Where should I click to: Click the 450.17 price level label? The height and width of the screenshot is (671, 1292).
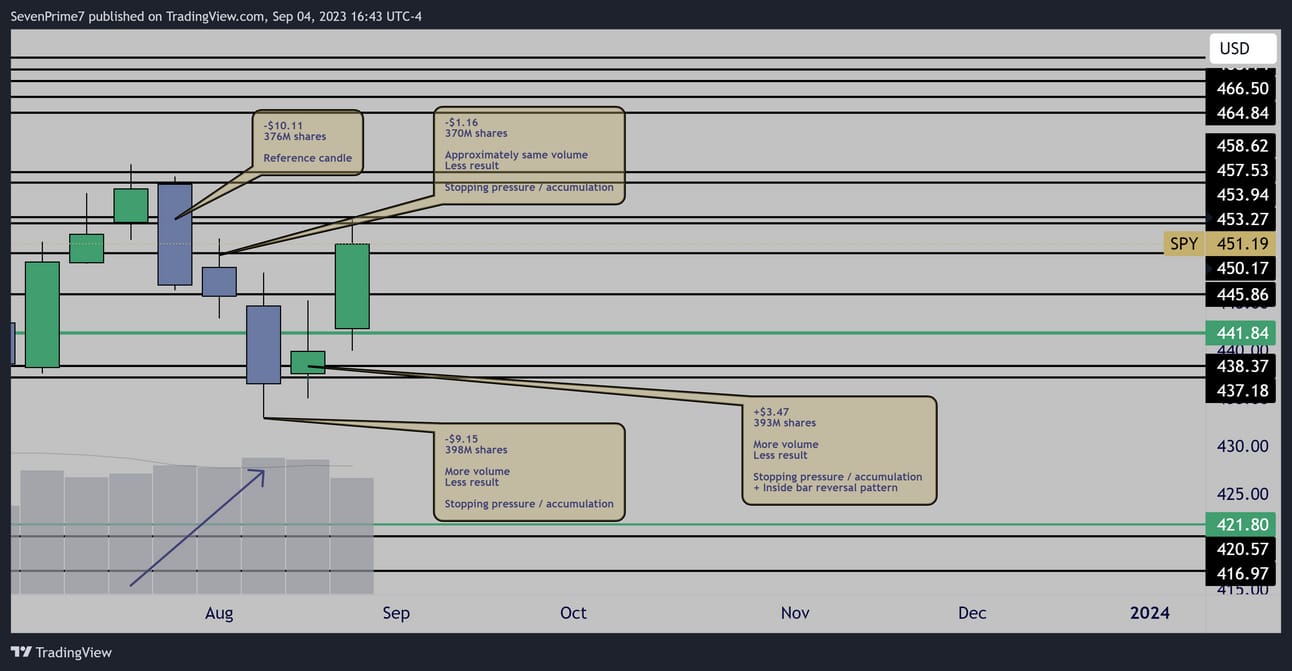(x=1242, y=268)
